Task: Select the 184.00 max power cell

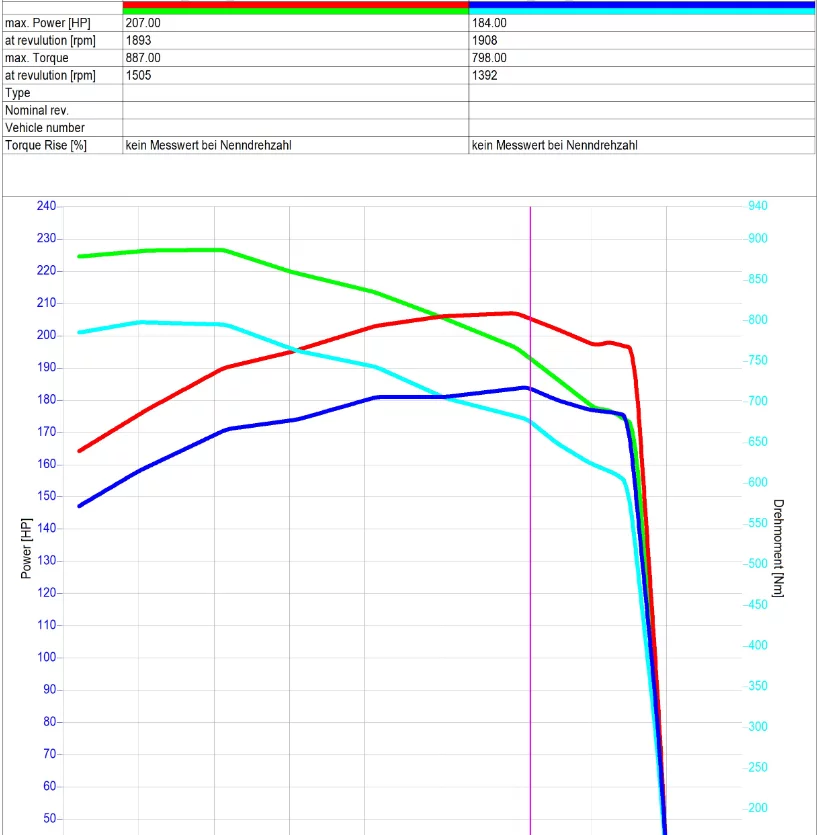Action: click(x=490, y=23)
